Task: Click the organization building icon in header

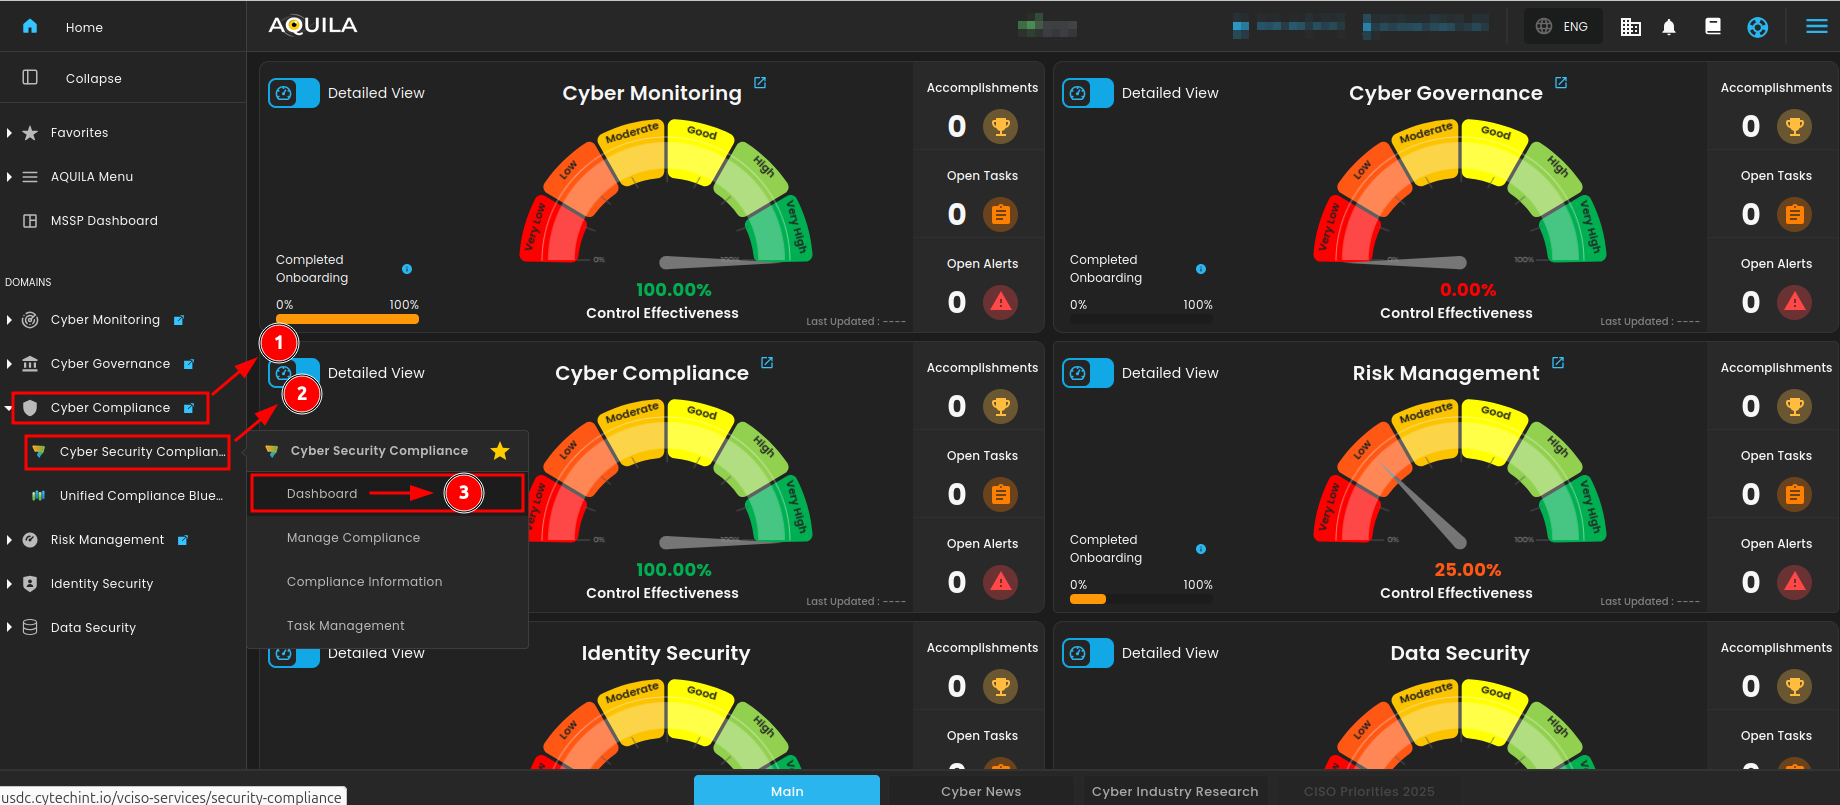Action: click(1630, 27)
